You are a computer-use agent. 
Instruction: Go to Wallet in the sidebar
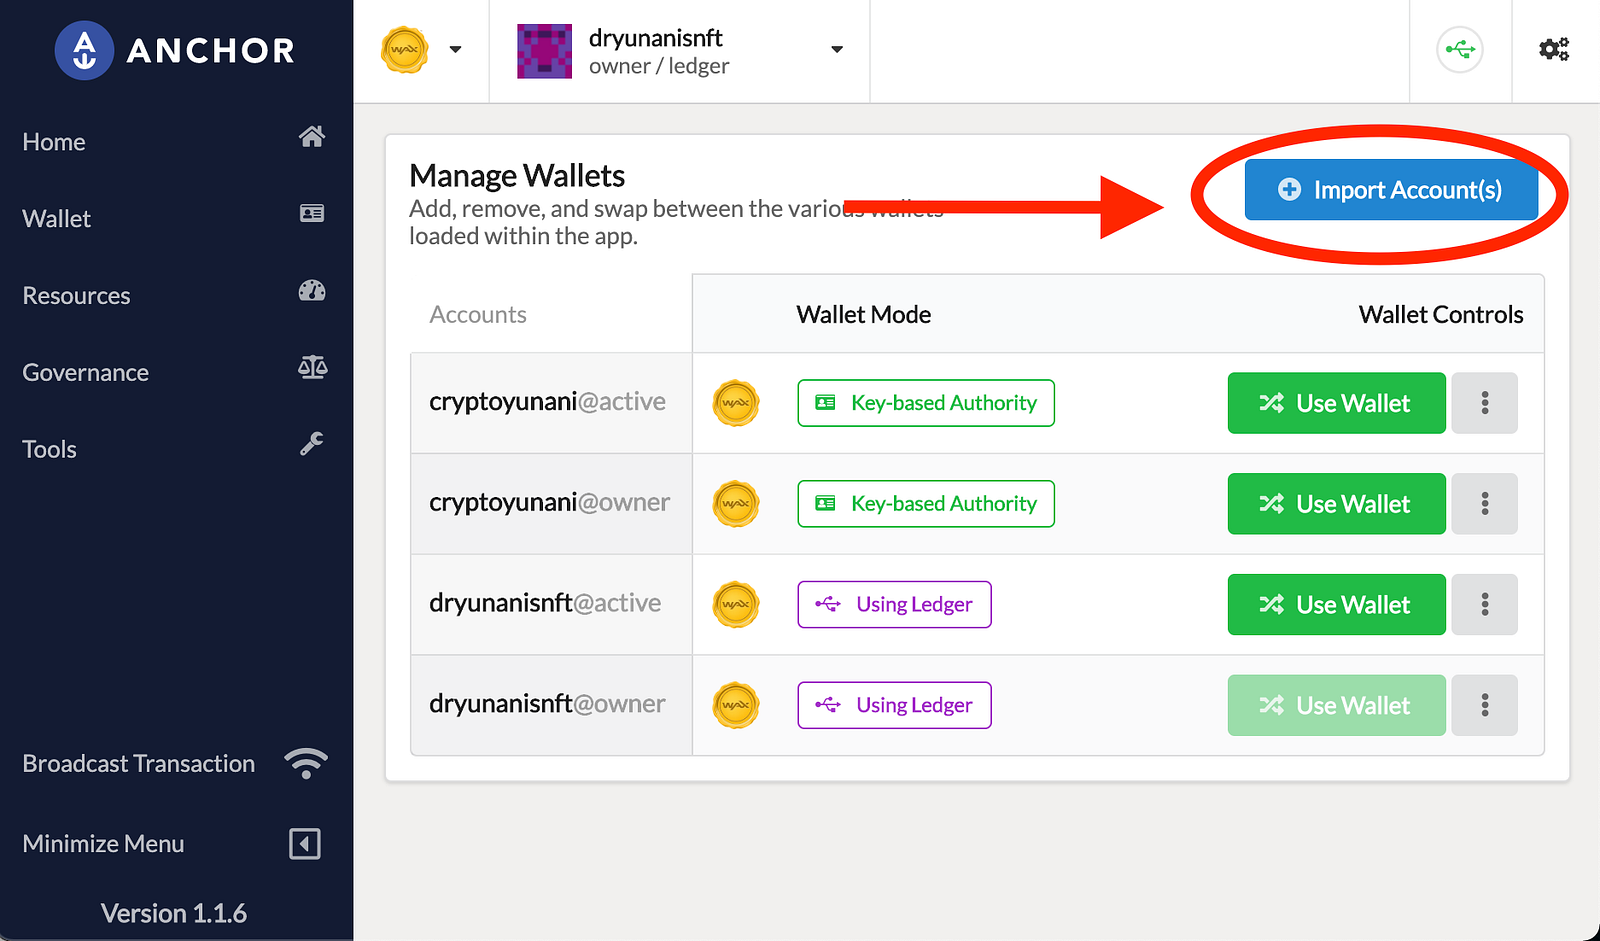(x=57, y=219)
